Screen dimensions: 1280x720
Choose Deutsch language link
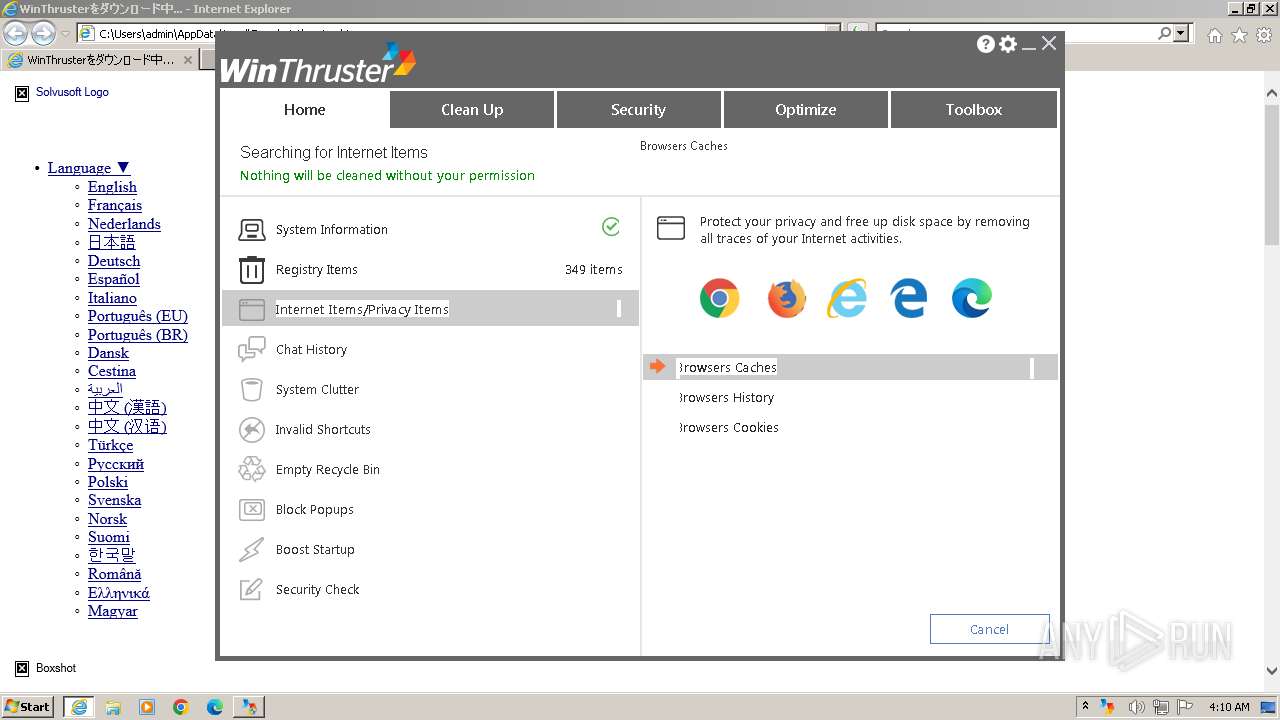(114, 261)
